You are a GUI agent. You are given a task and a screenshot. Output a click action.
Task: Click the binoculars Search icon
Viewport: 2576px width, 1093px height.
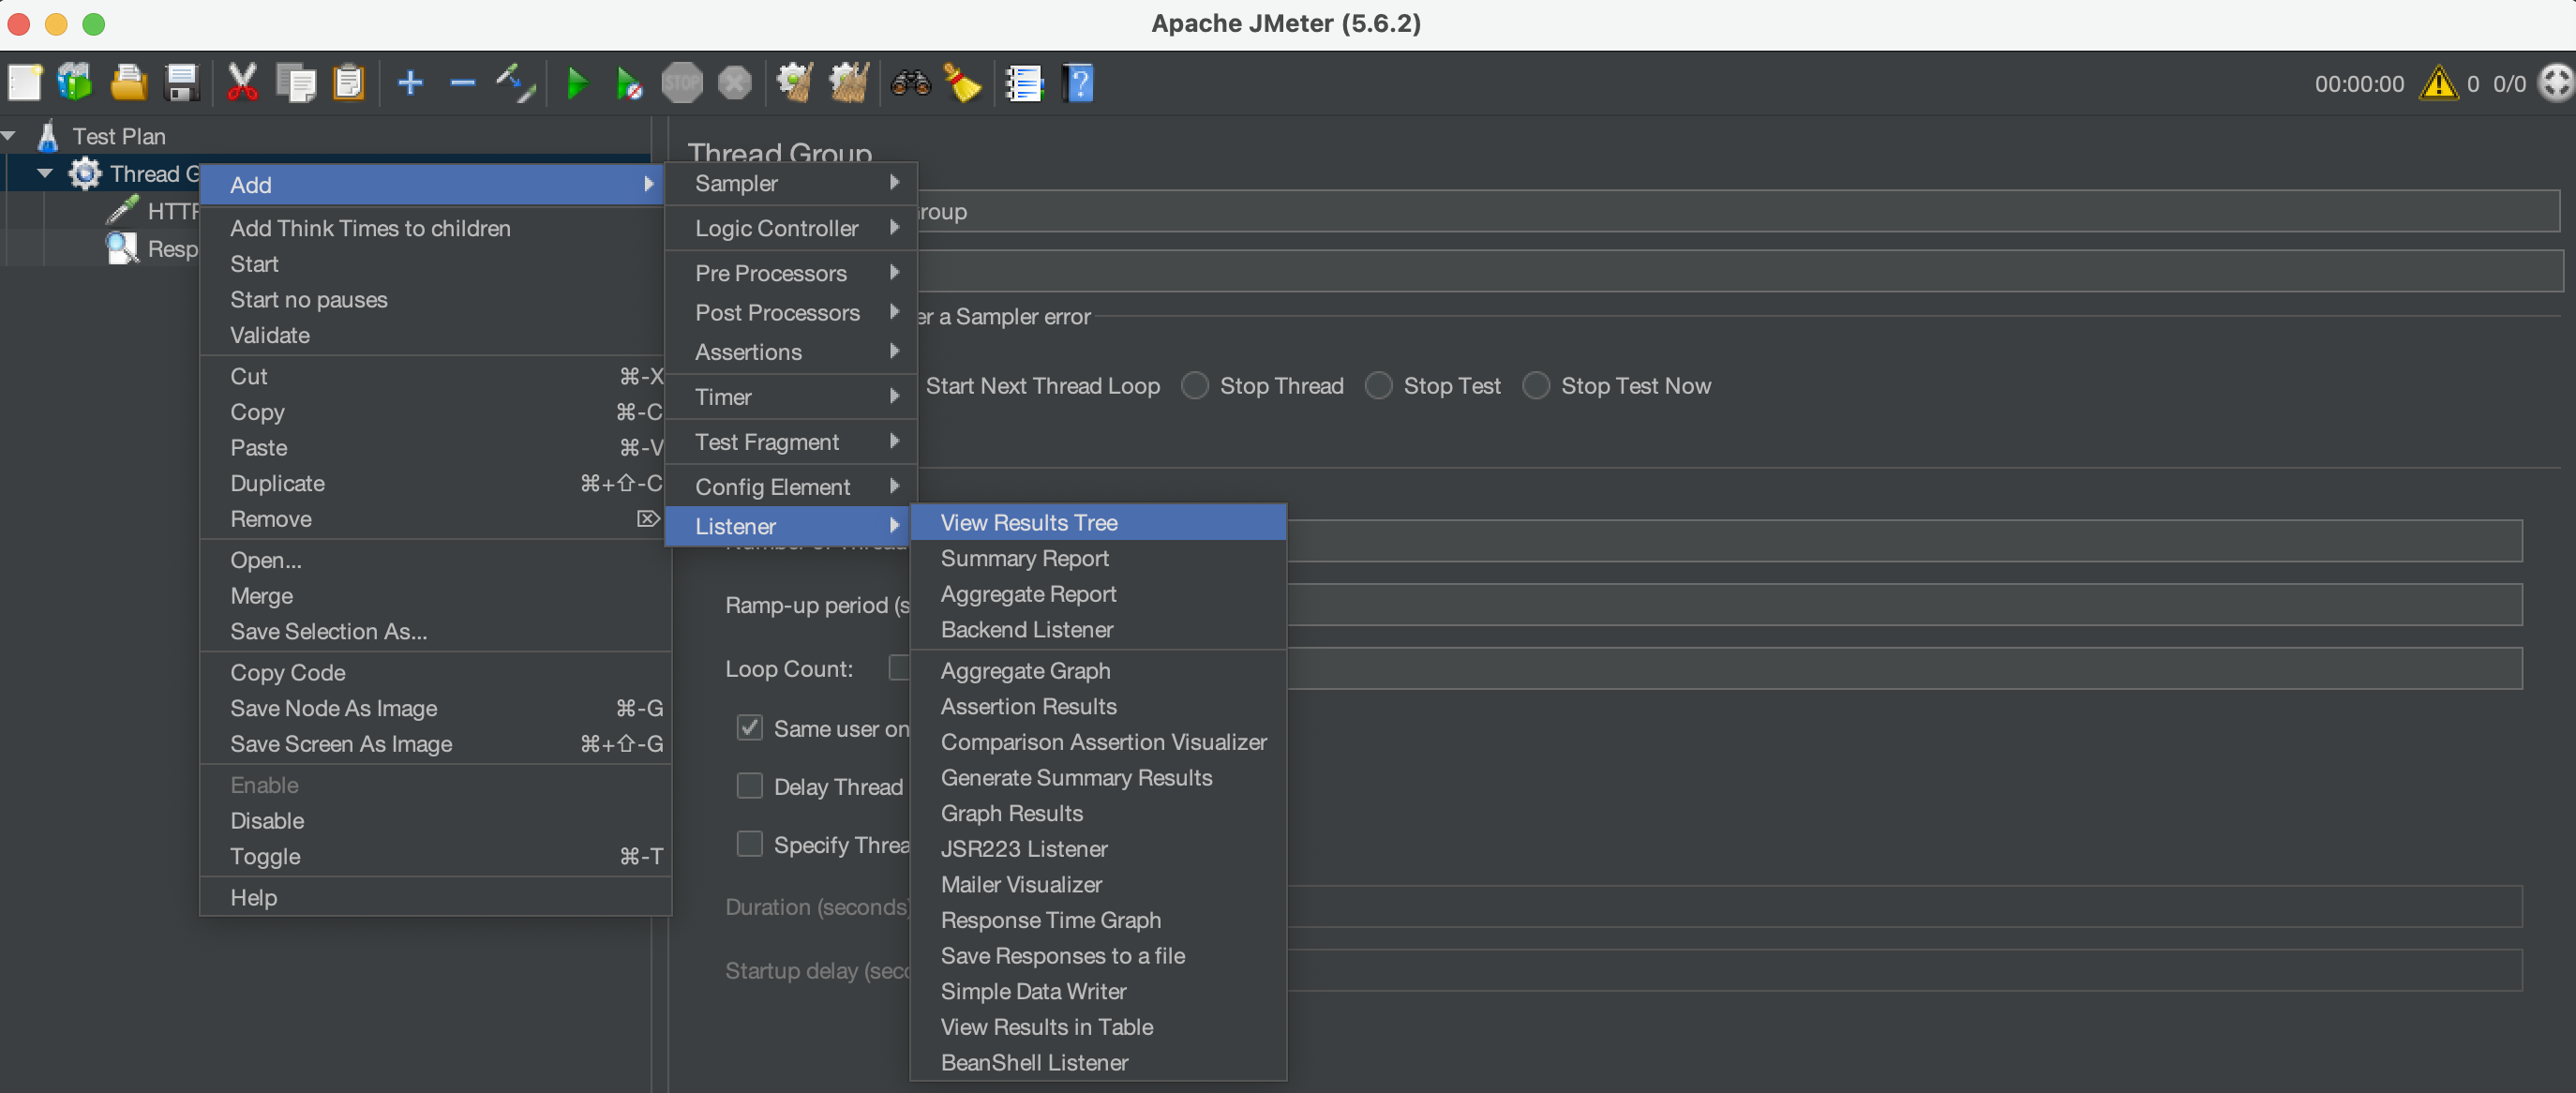[x=910, y=83]
